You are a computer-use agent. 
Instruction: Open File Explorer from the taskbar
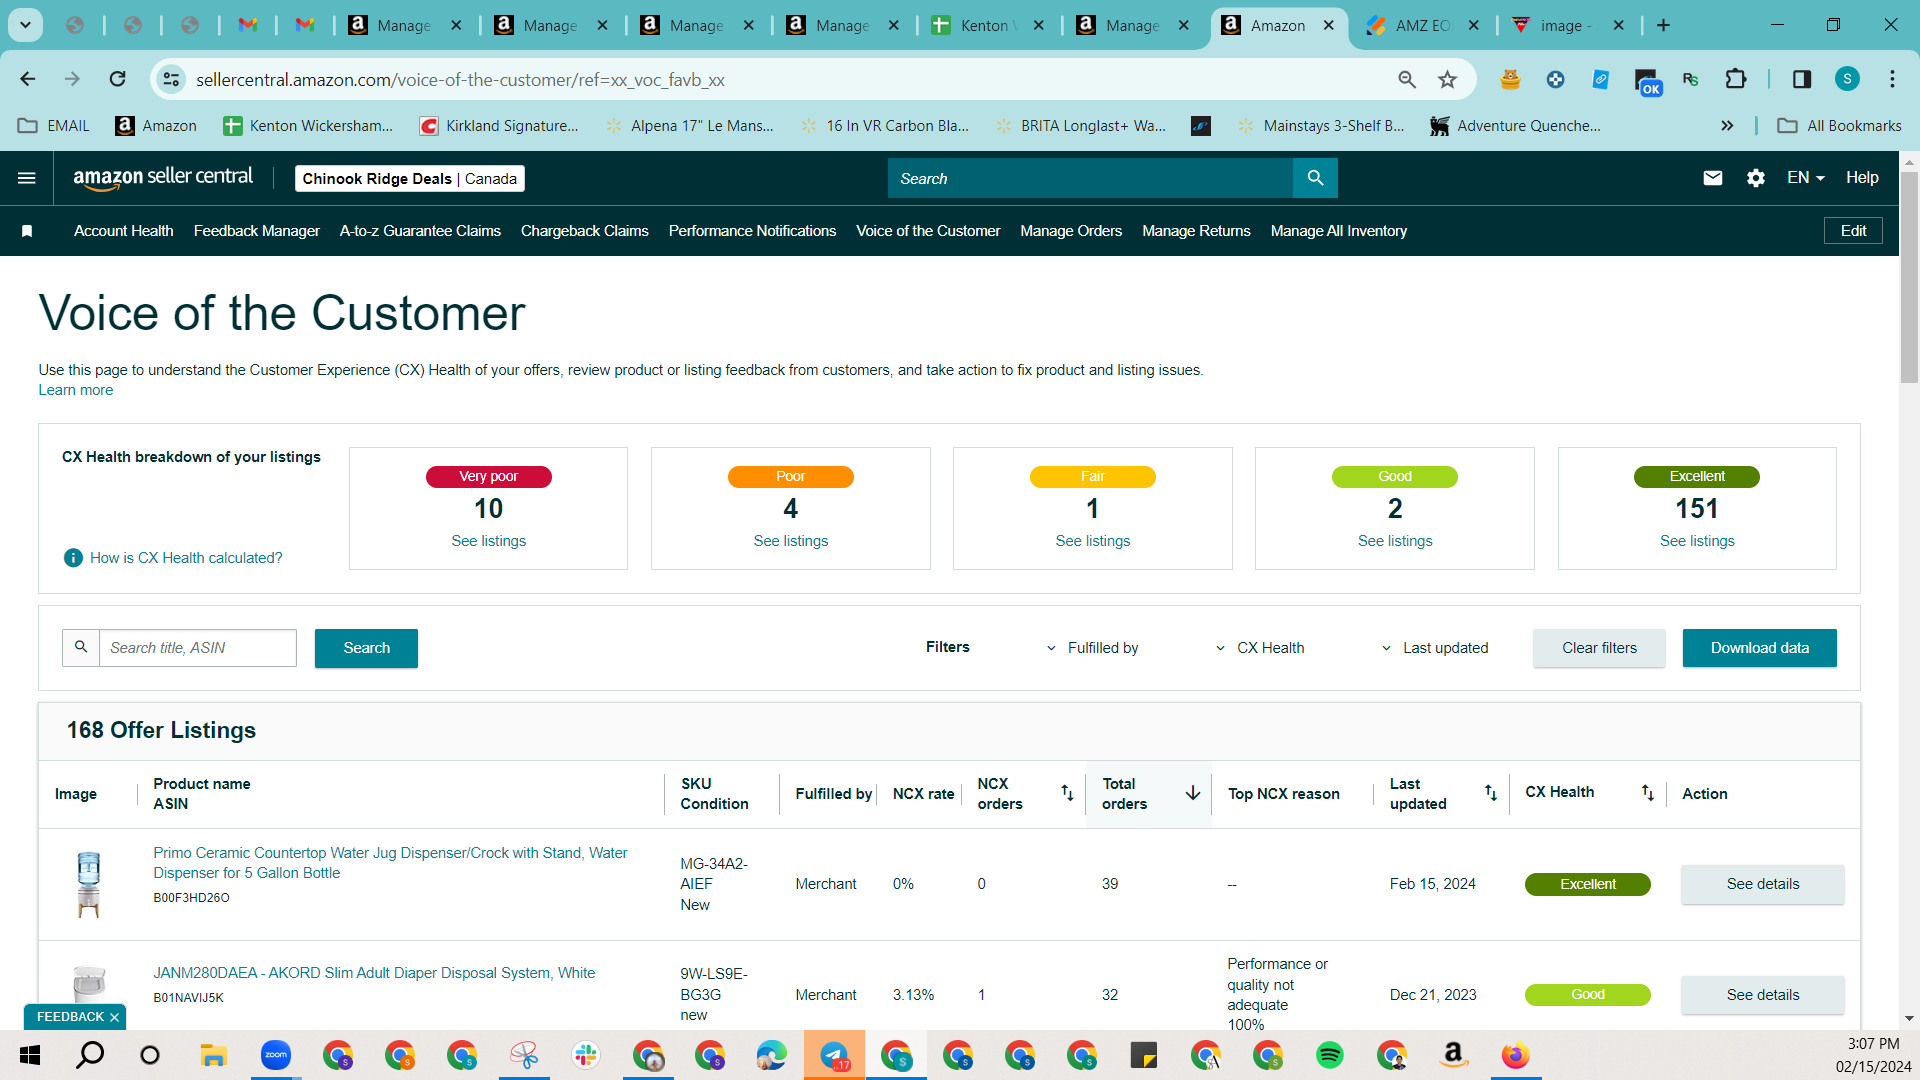(213, 1055)
